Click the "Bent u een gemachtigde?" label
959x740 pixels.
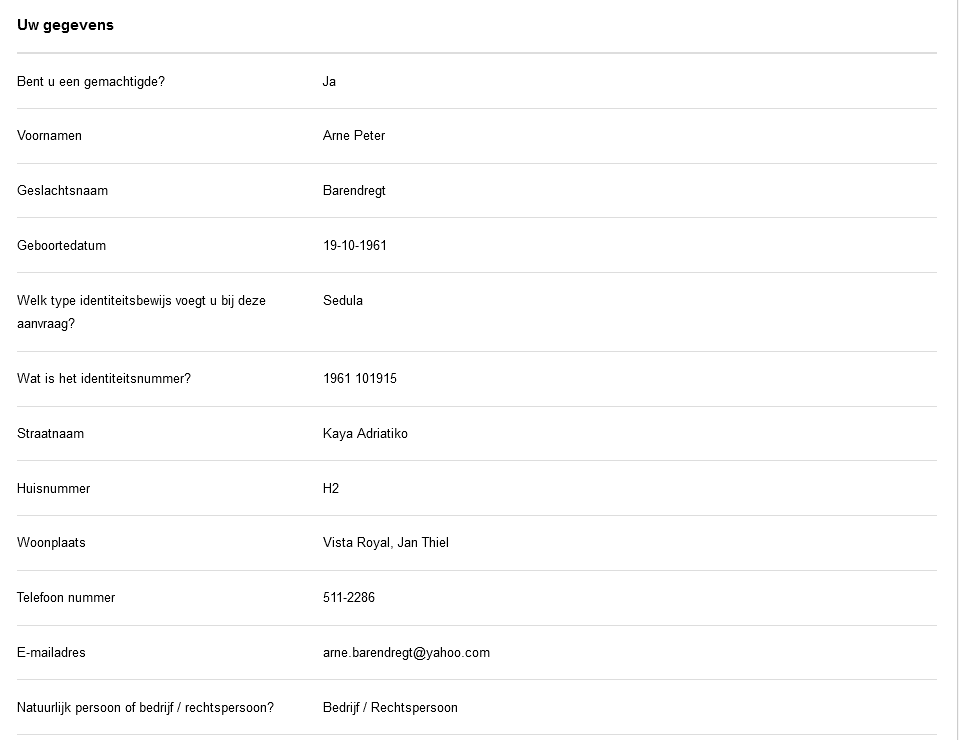(91, 81)
